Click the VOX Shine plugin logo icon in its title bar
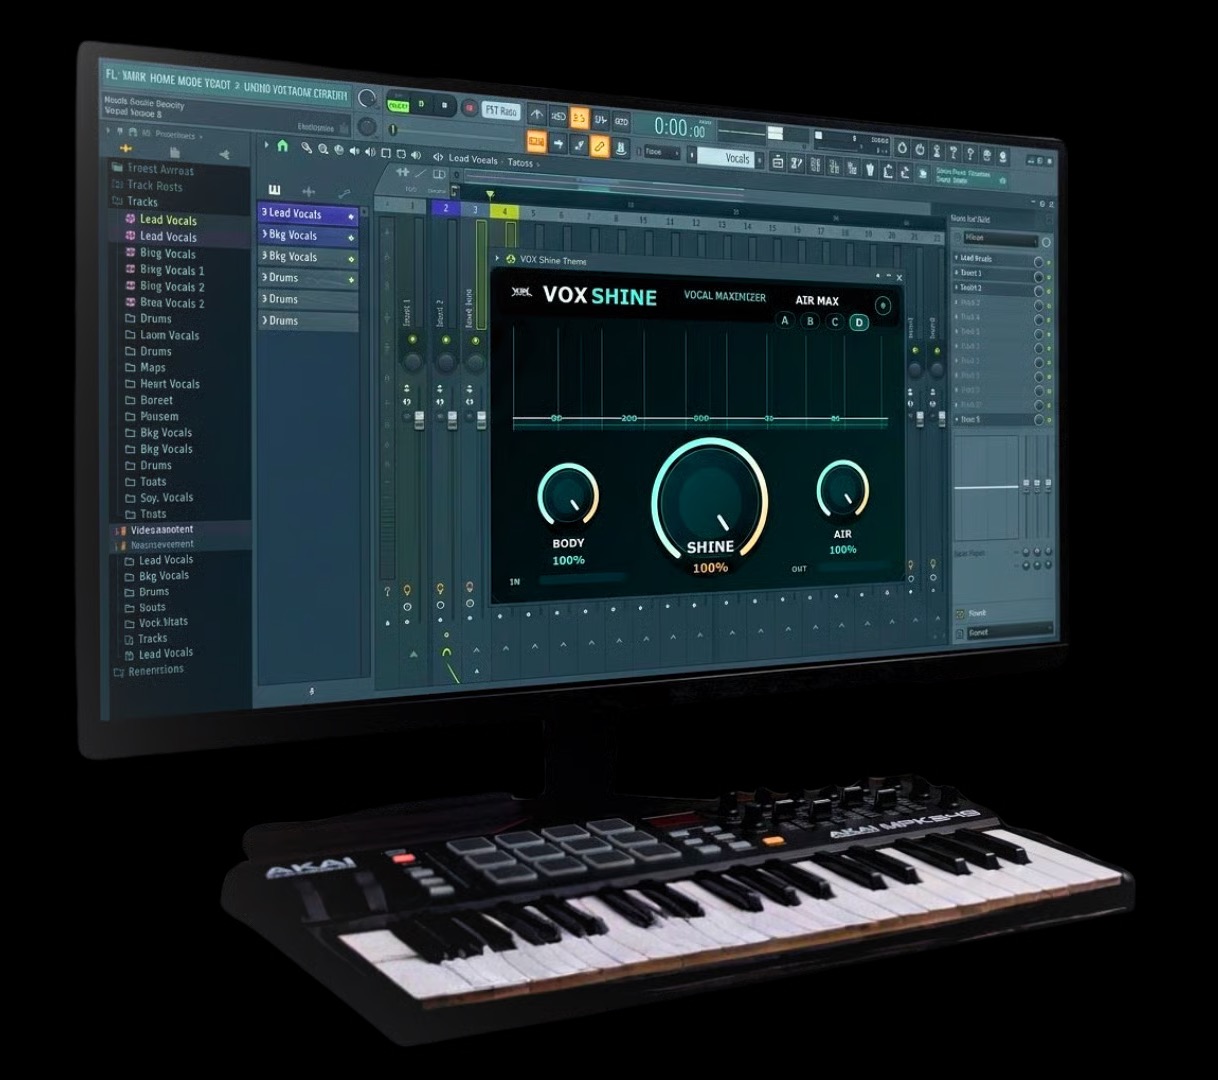Screen dimensions: 1218x1080 tap(510, 260)
